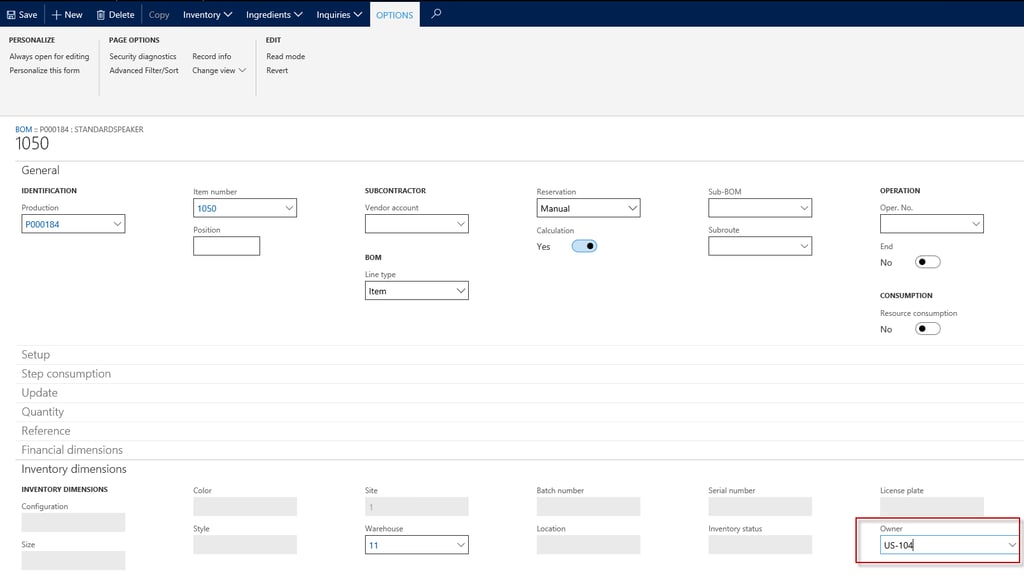Open the Reservation dropdown
Viewport: 1024px width, 579px height.
[632, 208]
